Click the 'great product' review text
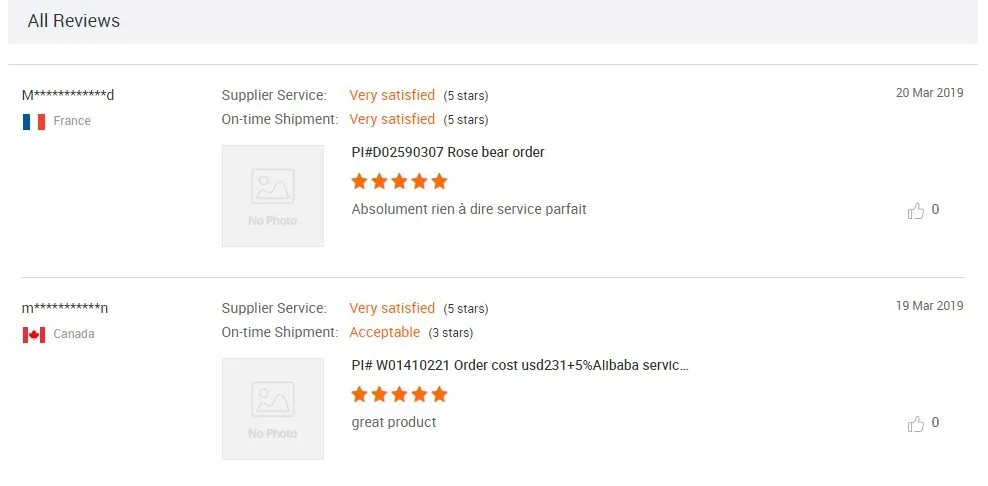 [x=394, y=422]
